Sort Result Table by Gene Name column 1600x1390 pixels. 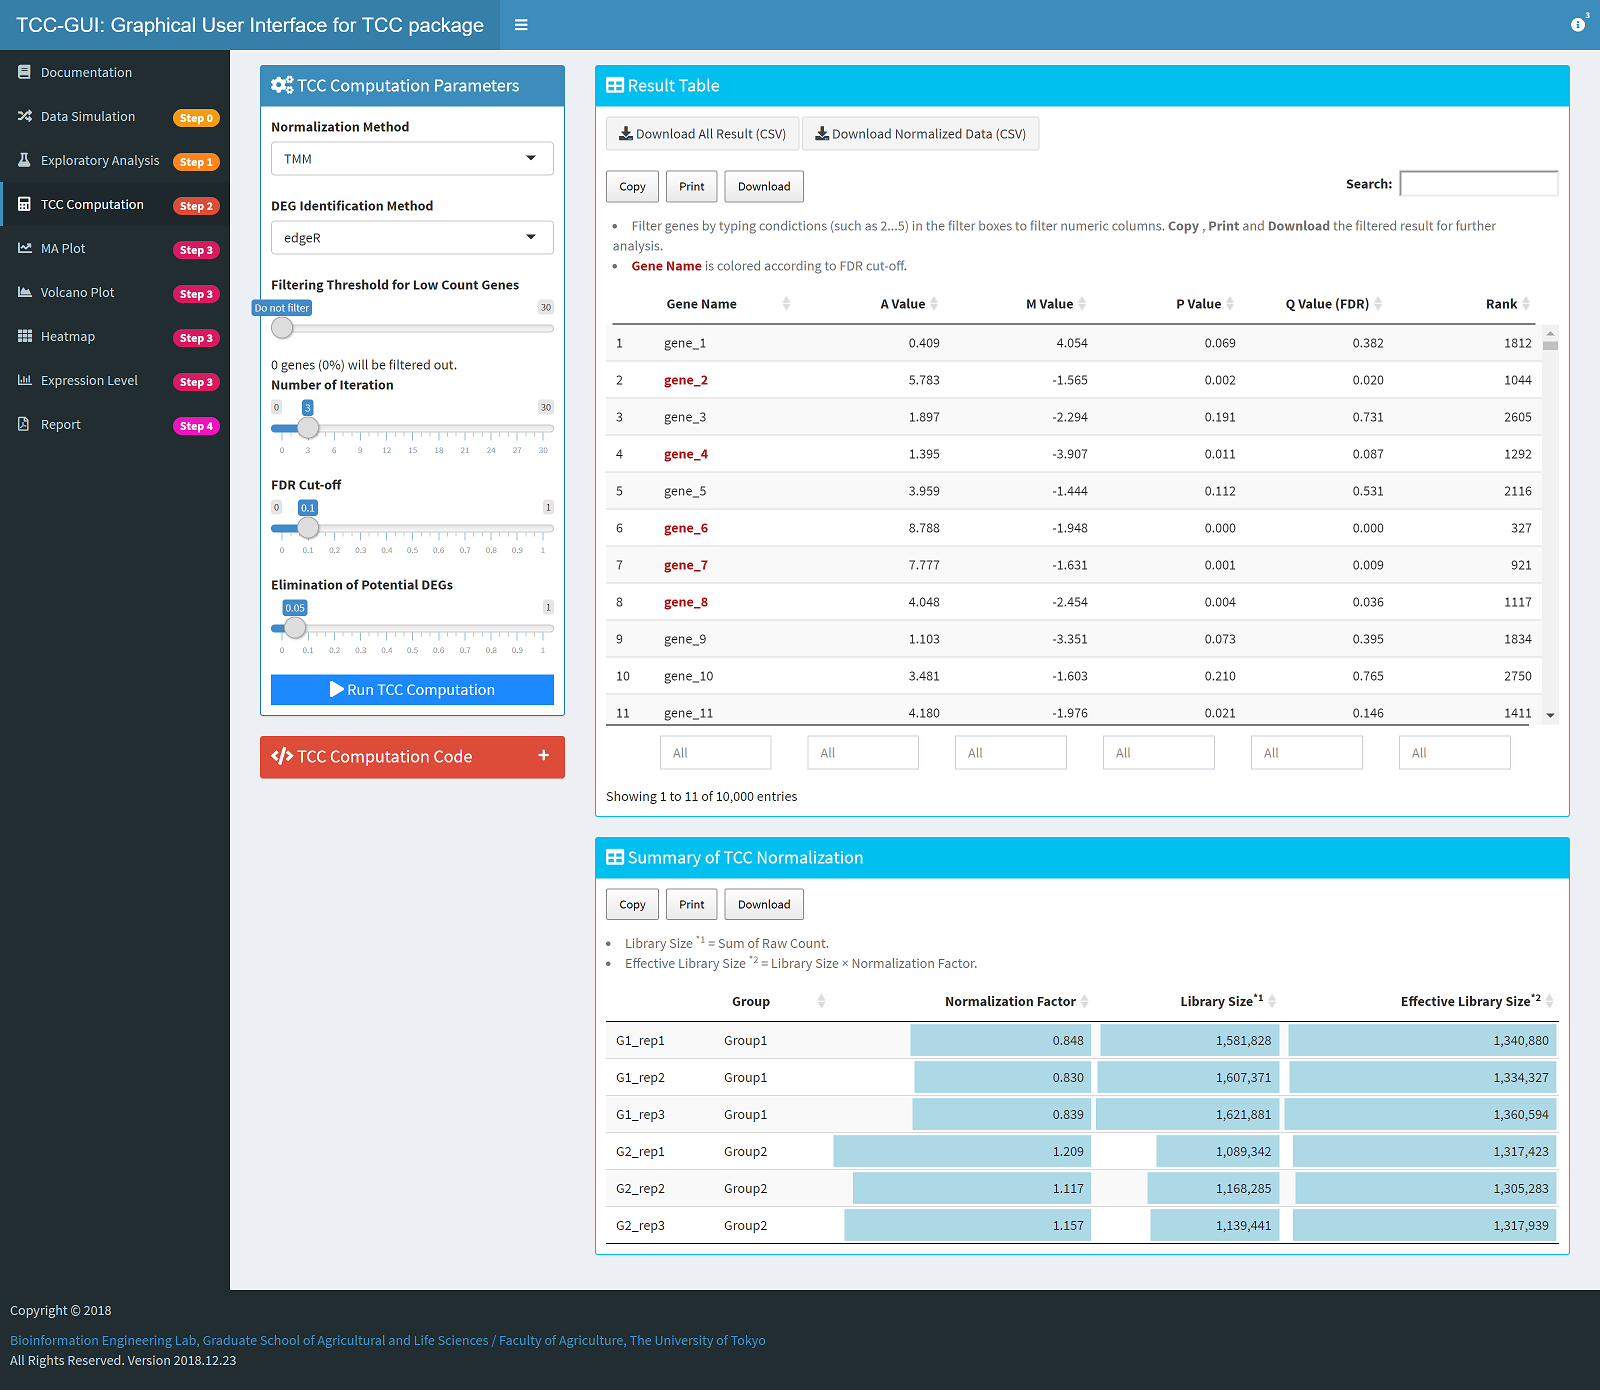(702, 304)
